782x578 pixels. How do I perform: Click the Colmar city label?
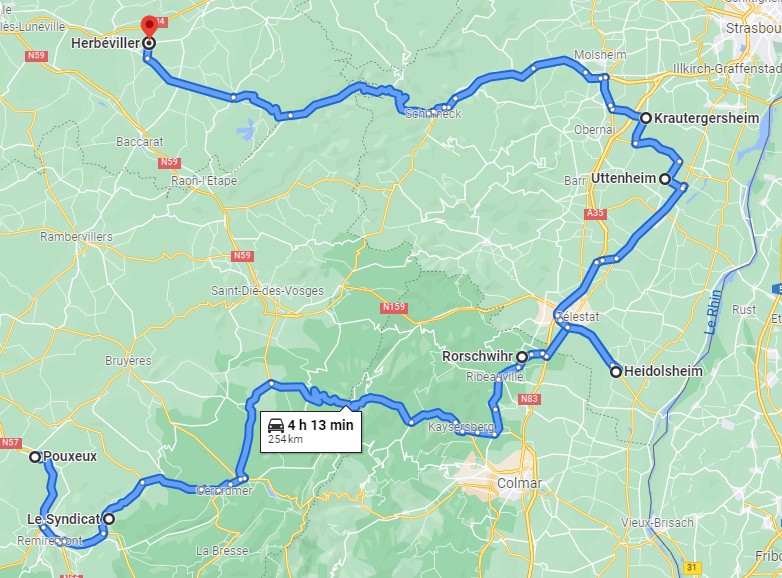click(519, 483)
